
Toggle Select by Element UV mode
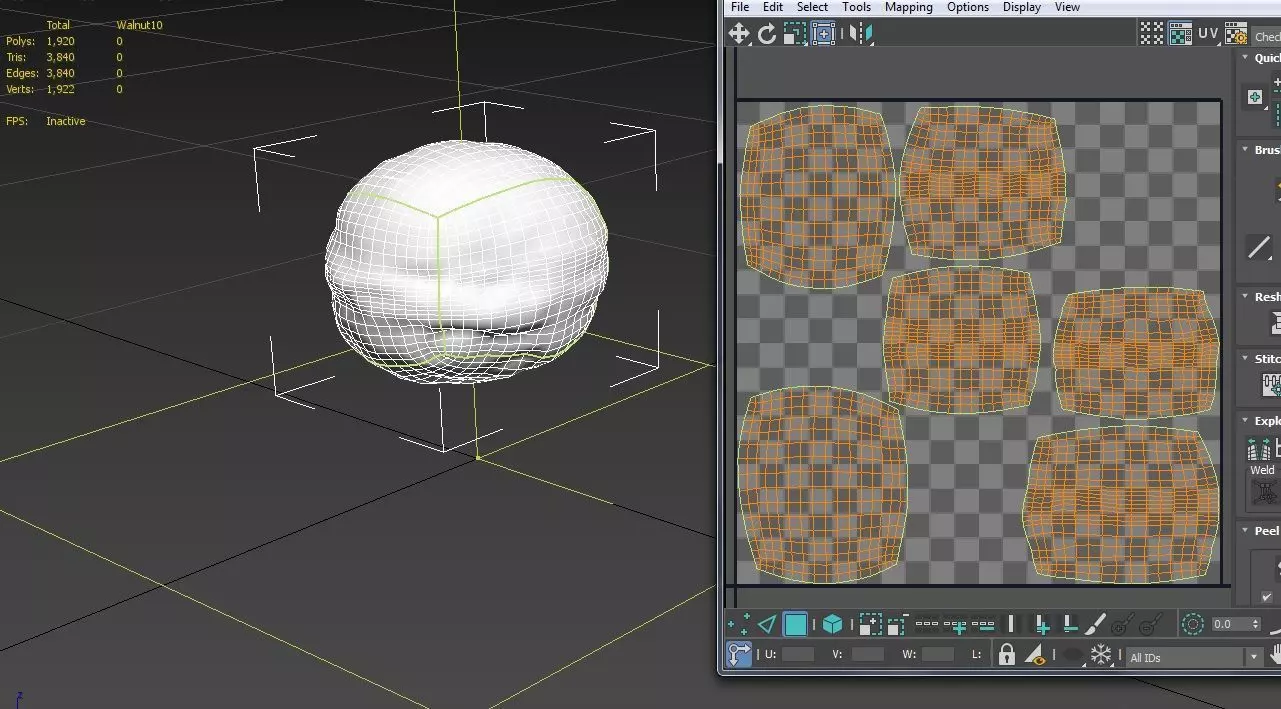click(x=832, y=625)
